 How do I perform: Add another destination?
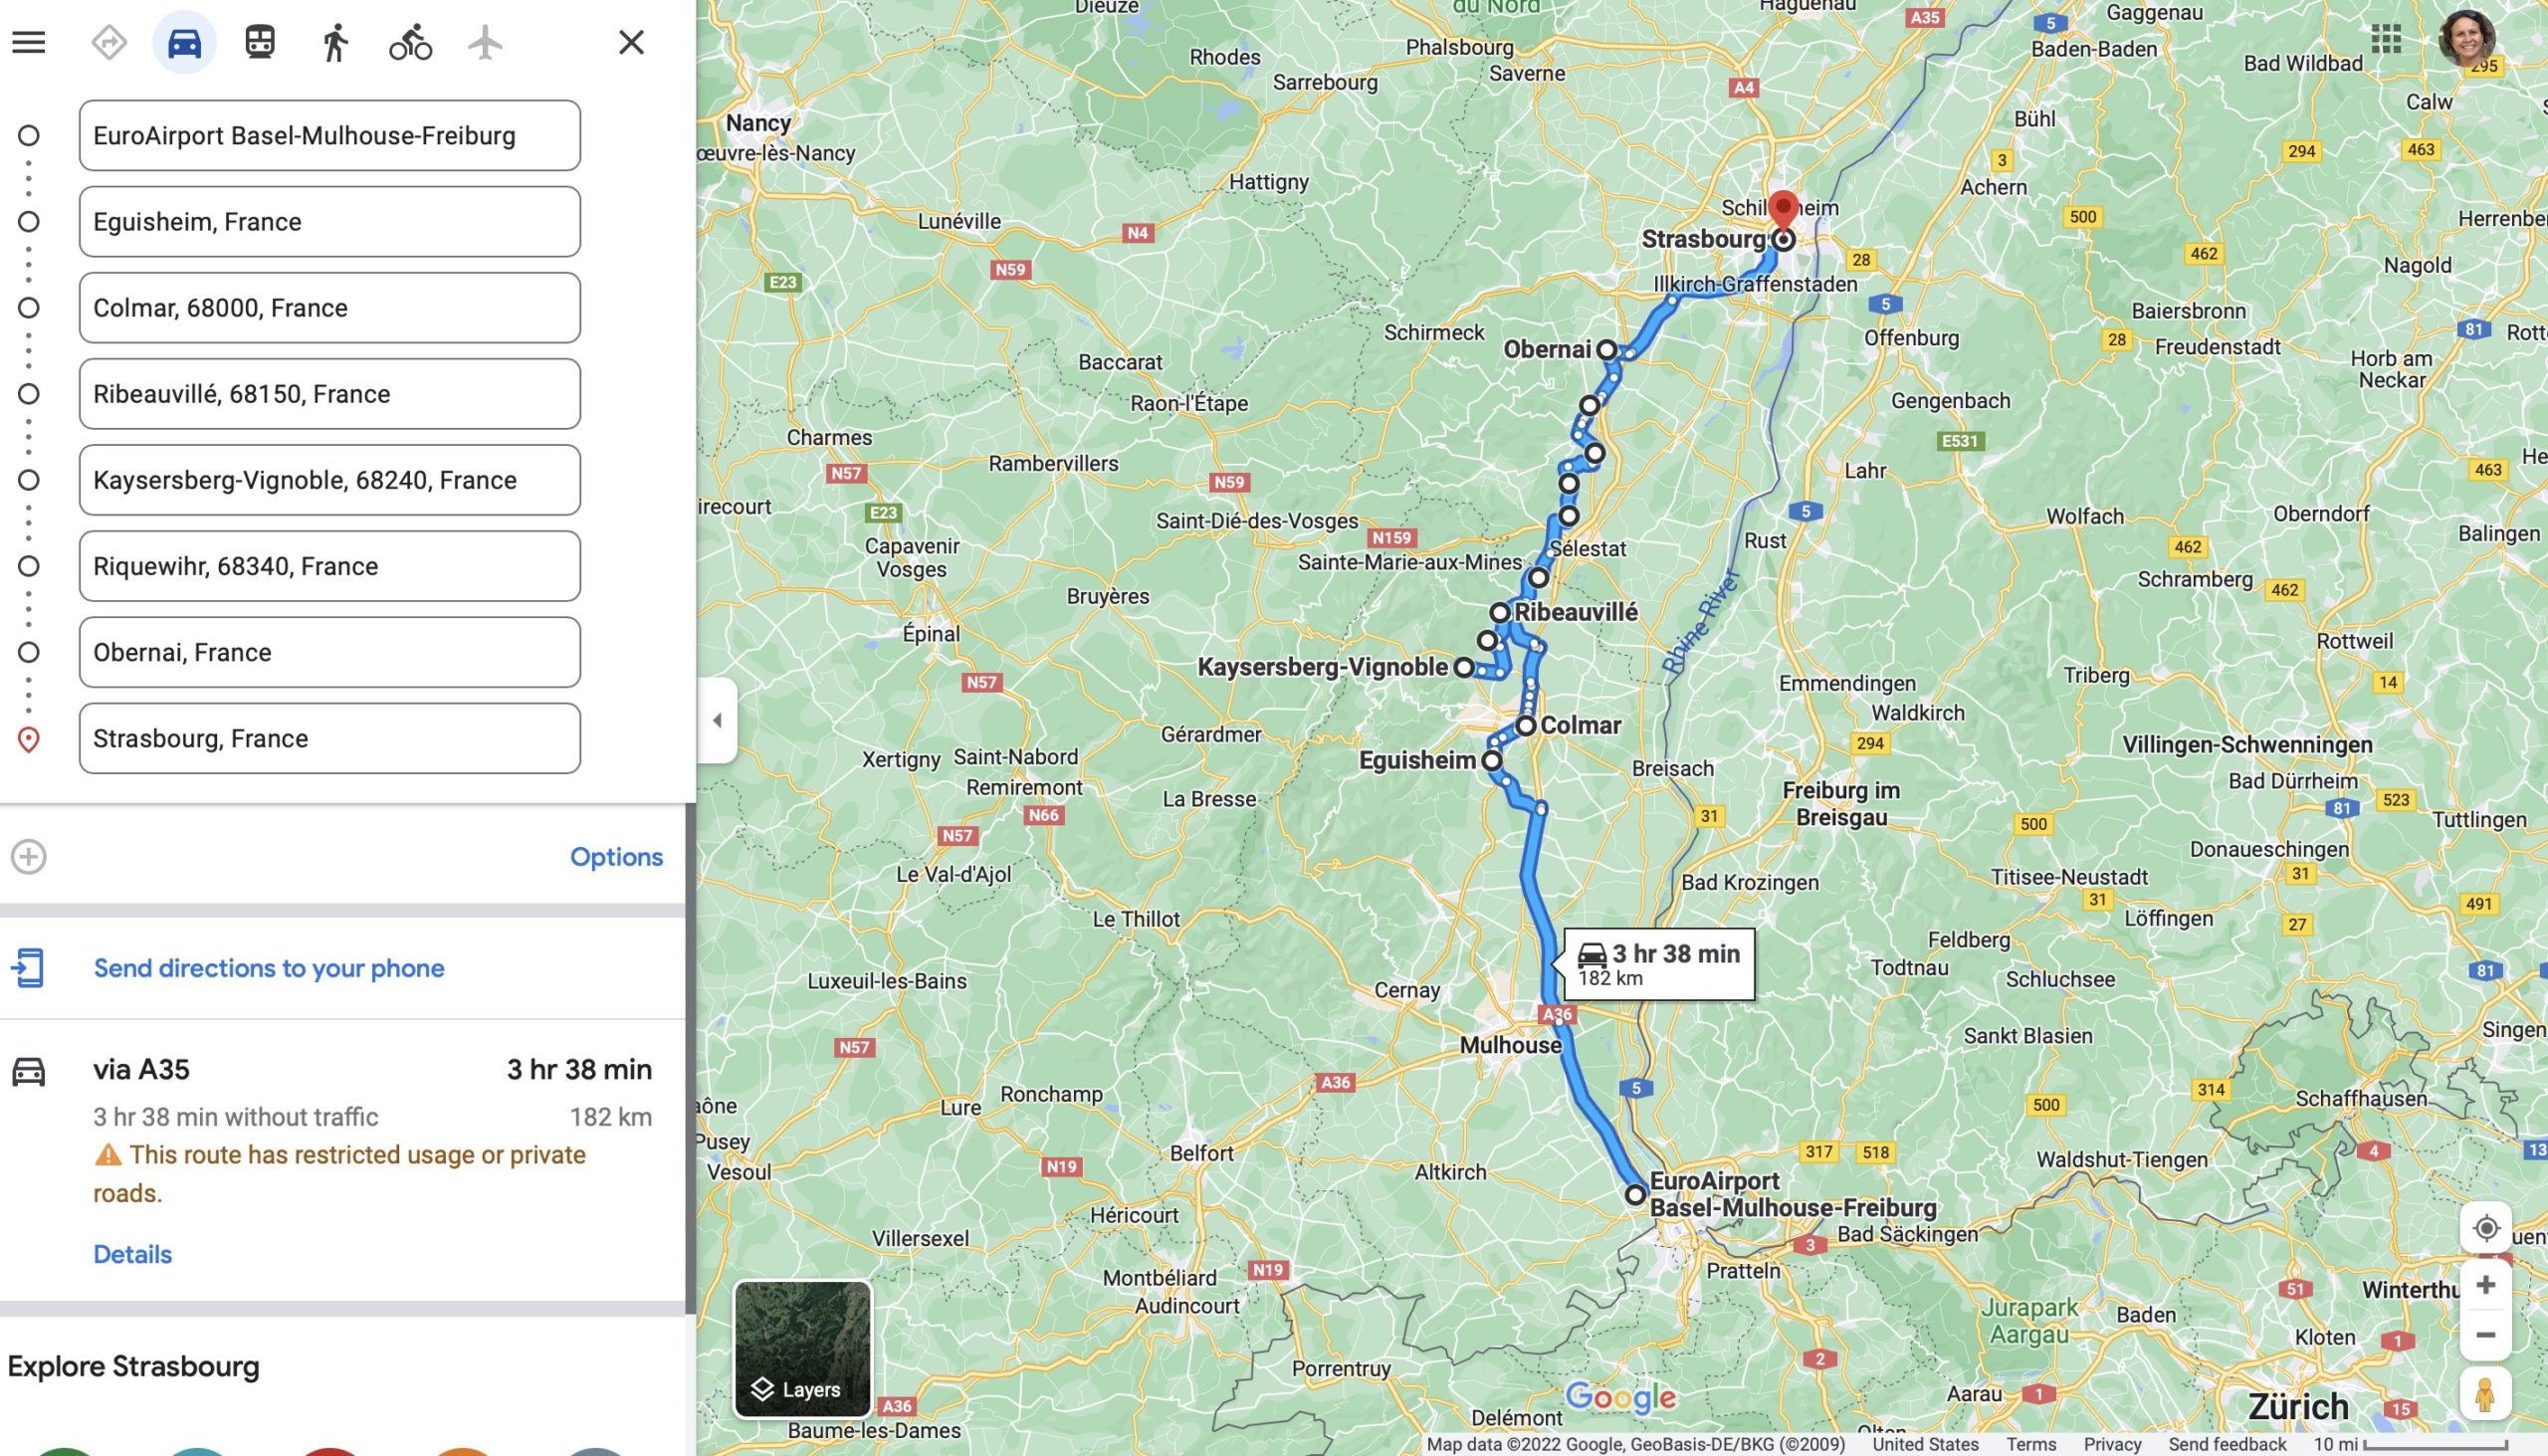pyautogui.click(x=29, y=857)
